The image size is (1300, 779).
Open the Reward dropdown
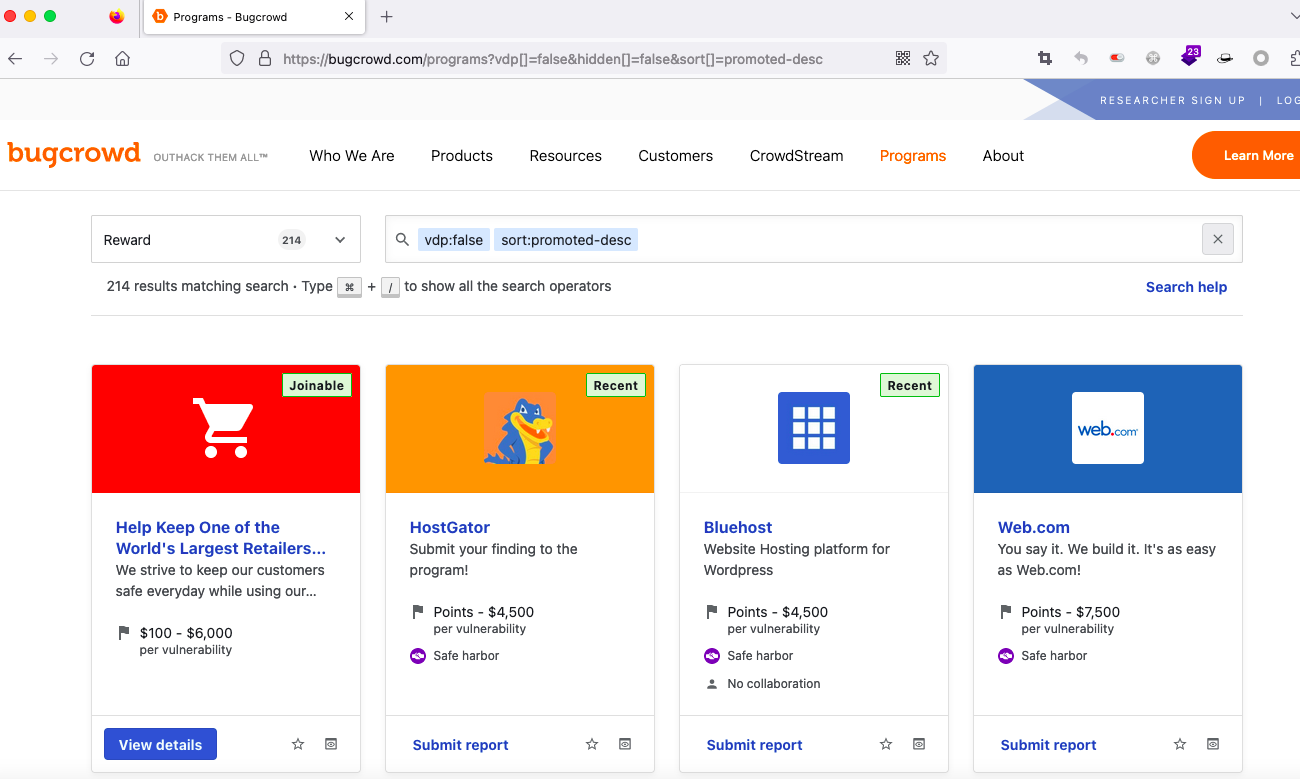click(x=225, y=240)
